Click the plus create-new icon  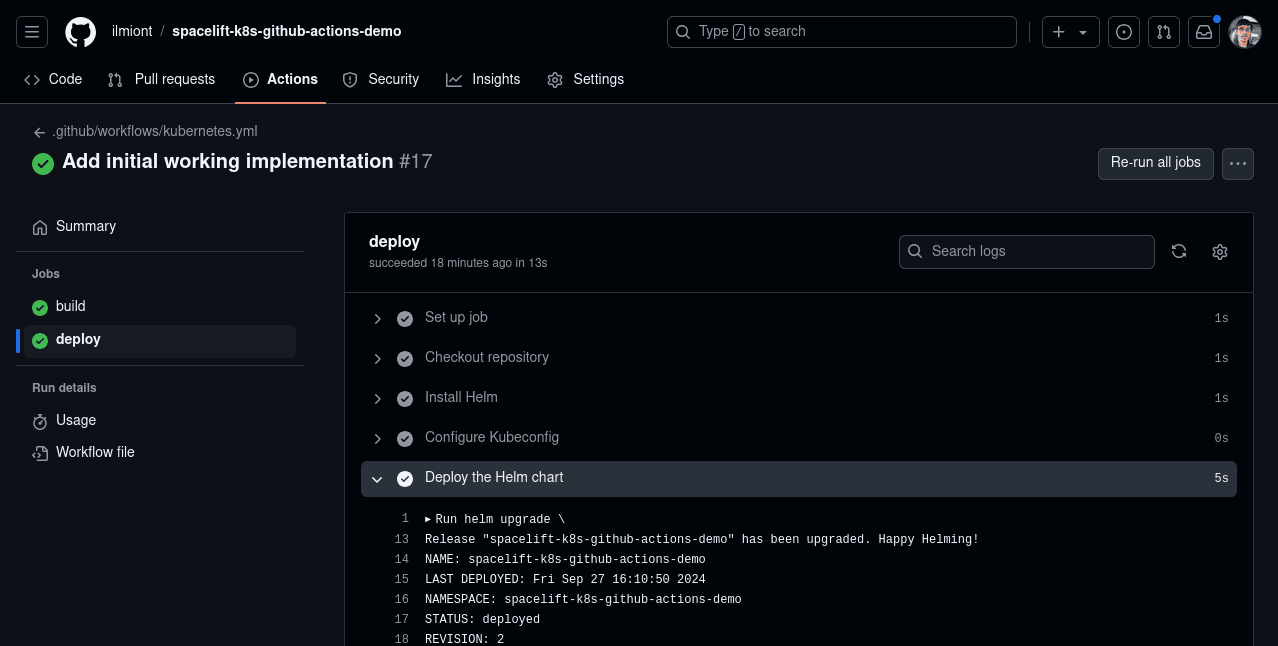pyautogui.click(x=1059, y=32)
